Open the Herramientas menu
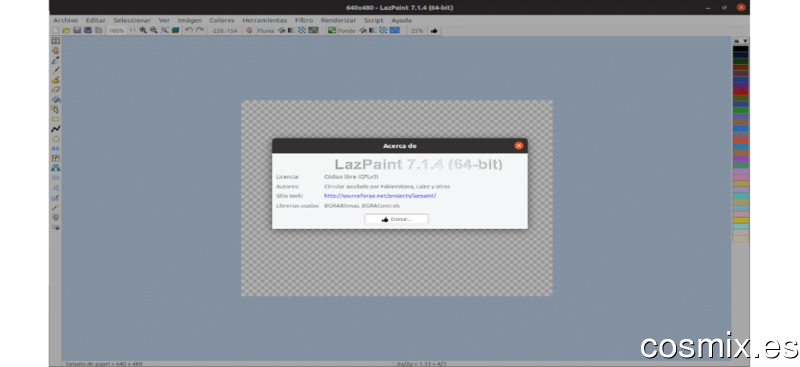This screenshot has width=800, height=367. coord(264,20)
